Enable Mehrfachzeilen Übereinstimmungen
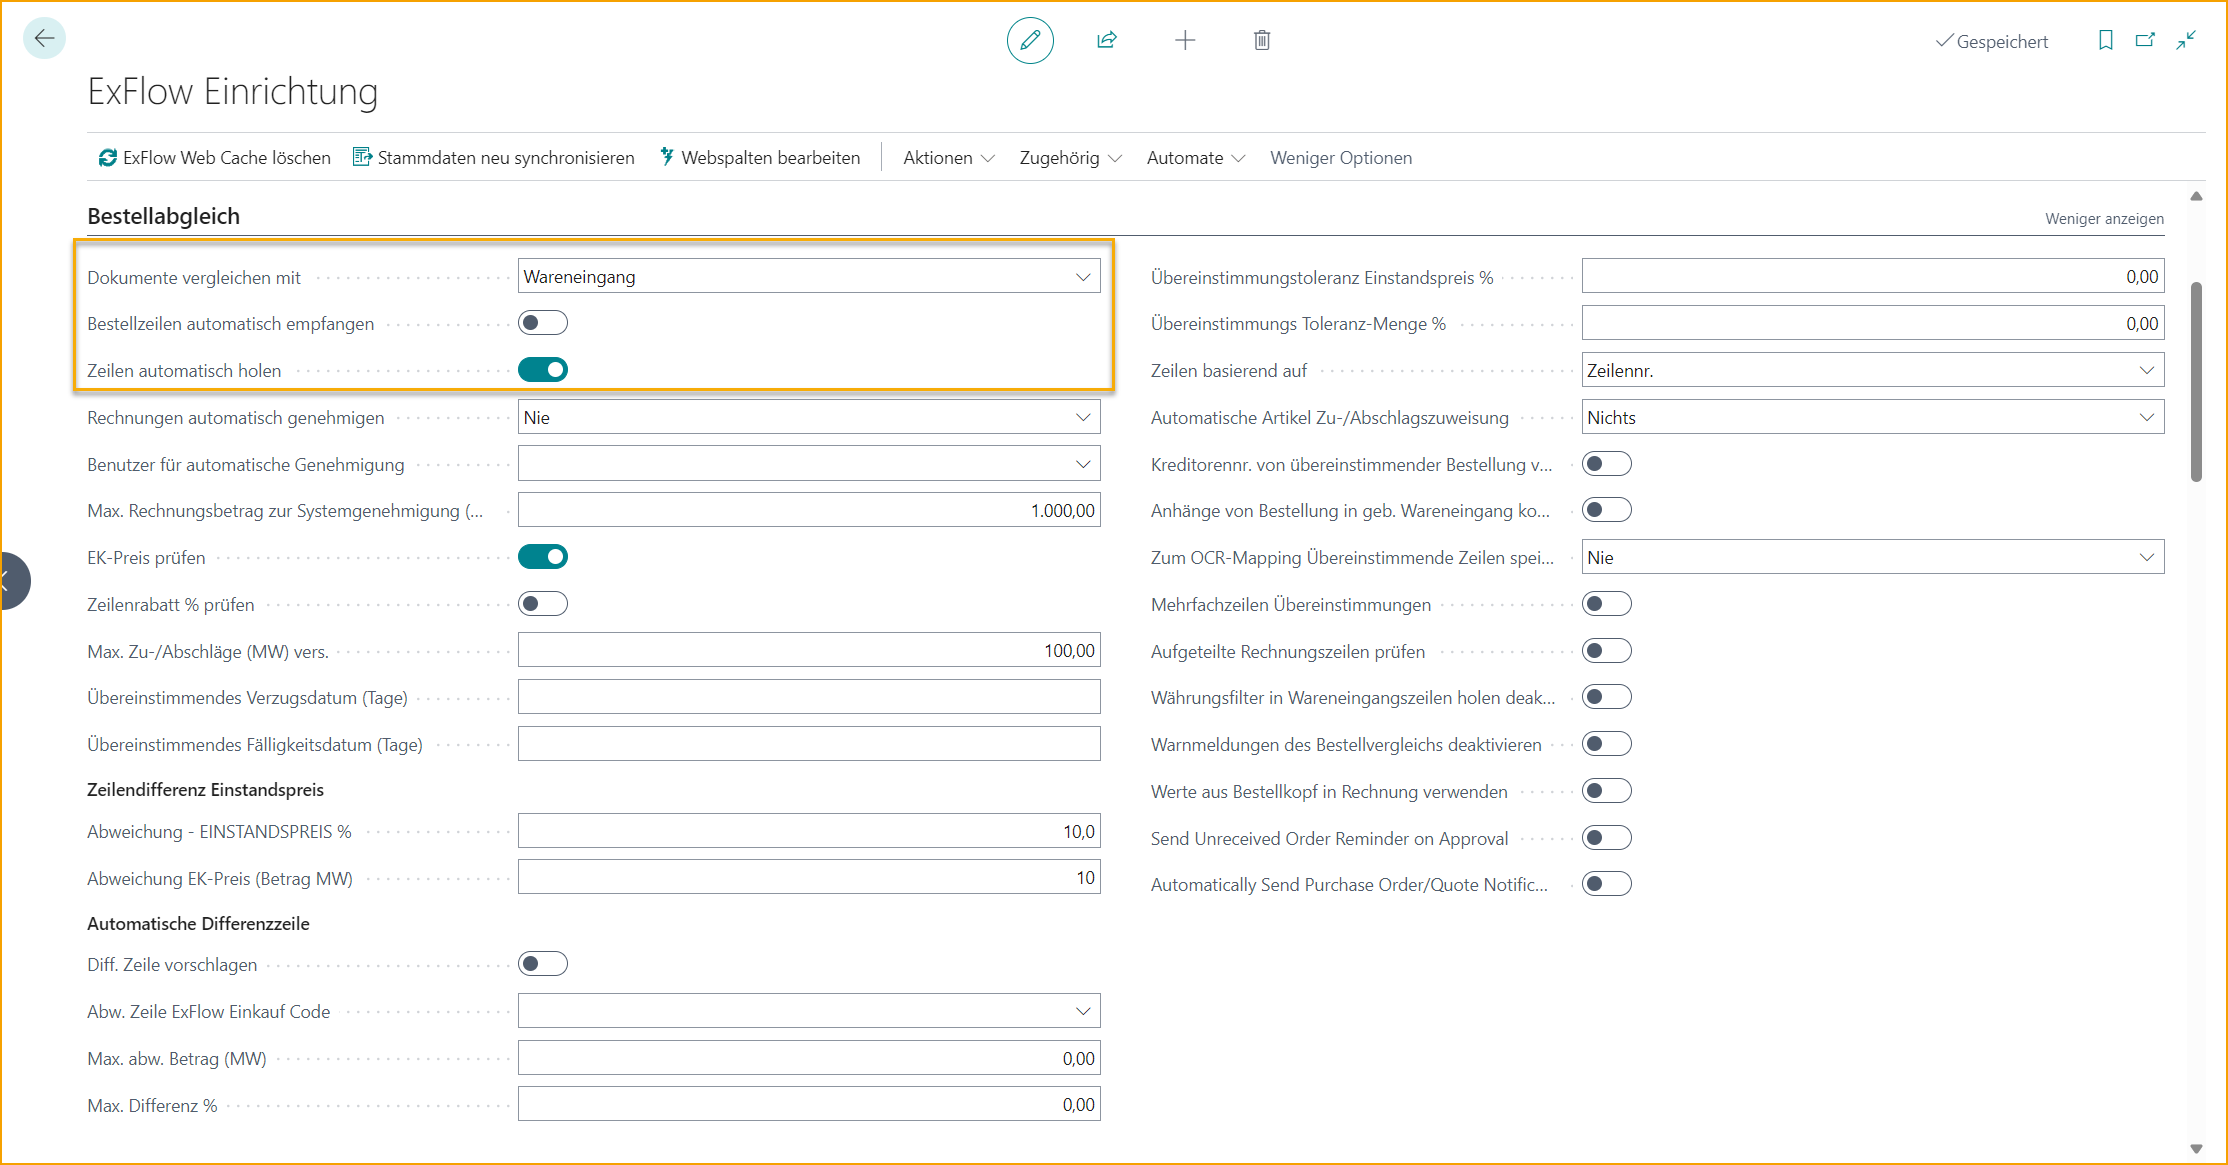Screen dimensions: 2228x1165 pyautogui.click(x=1607, y=604)
